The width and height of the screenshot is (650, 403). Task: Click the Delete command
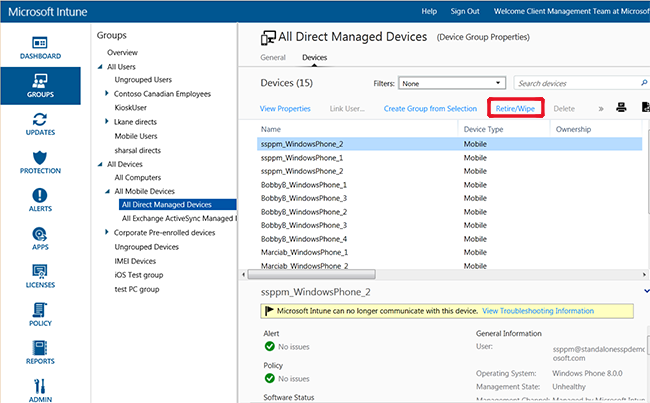(564, 109)
